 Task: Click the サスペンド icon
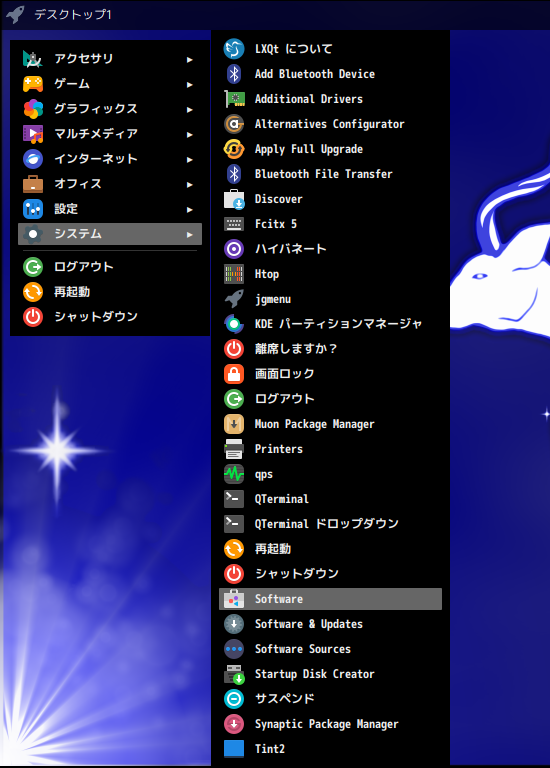(x=234, y=699)
